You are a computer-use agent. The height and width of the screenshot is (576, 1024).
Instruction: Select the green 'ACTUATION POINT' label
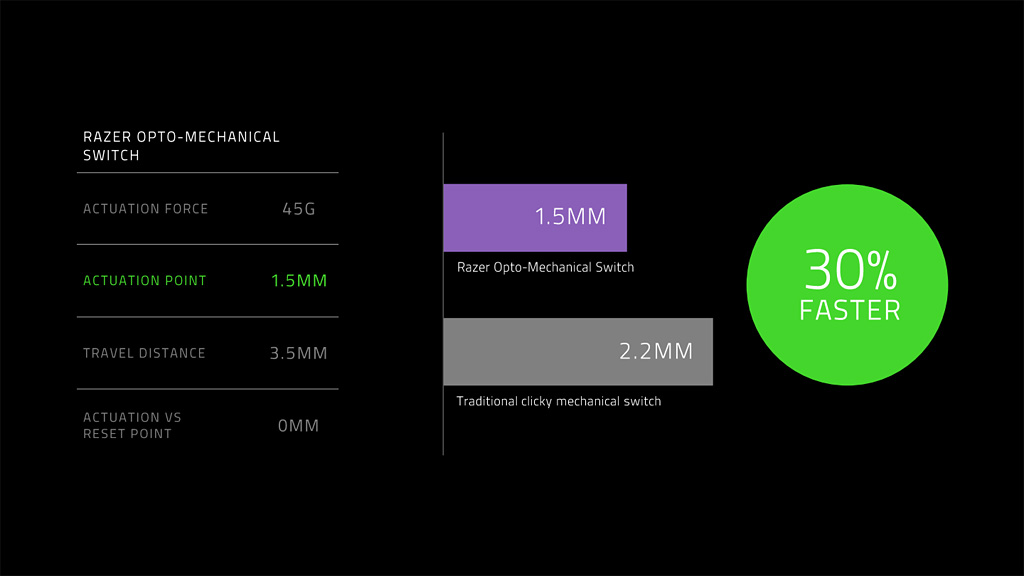click(x=144, y=281)
